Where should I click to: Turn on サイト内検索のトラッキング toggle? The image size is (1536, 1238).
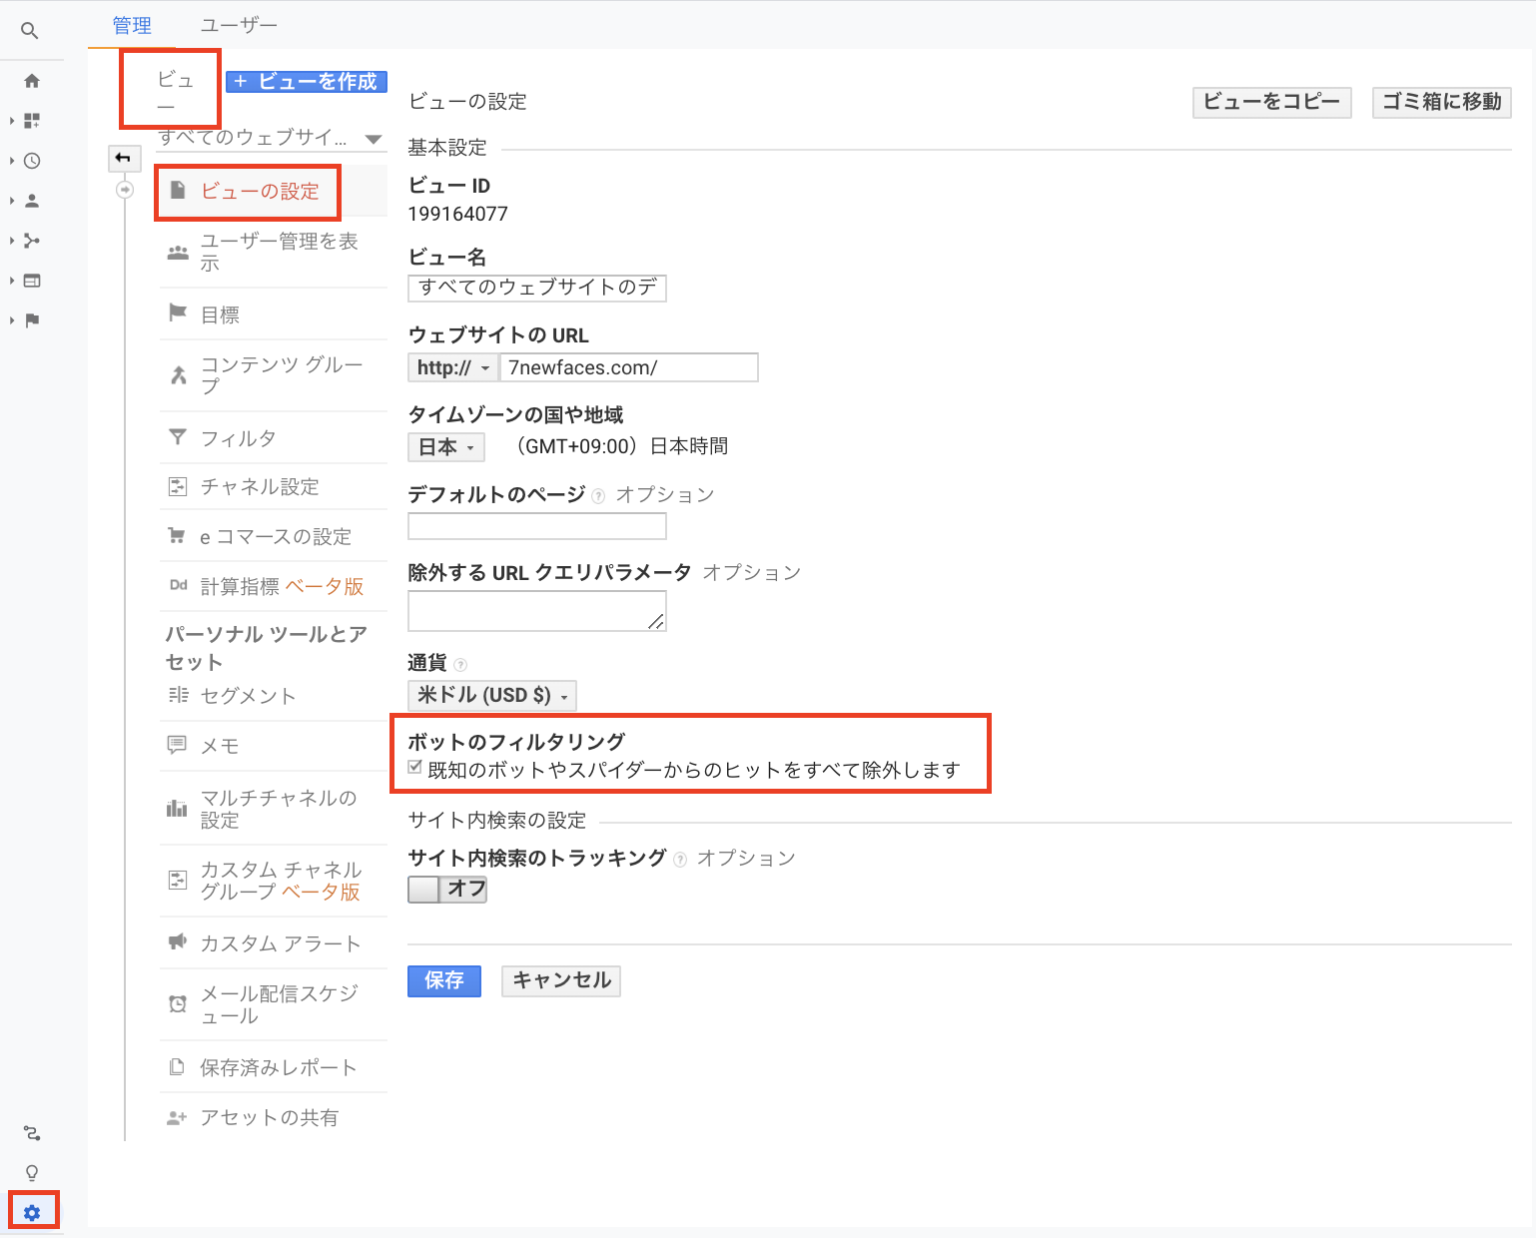point(446,888)
